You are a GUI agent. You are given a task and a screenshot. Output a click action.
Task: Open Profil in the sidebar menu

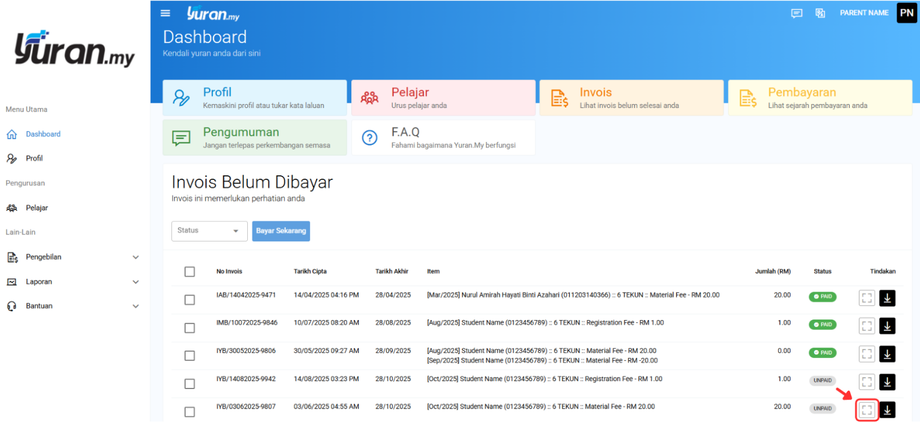coord(34,158)
